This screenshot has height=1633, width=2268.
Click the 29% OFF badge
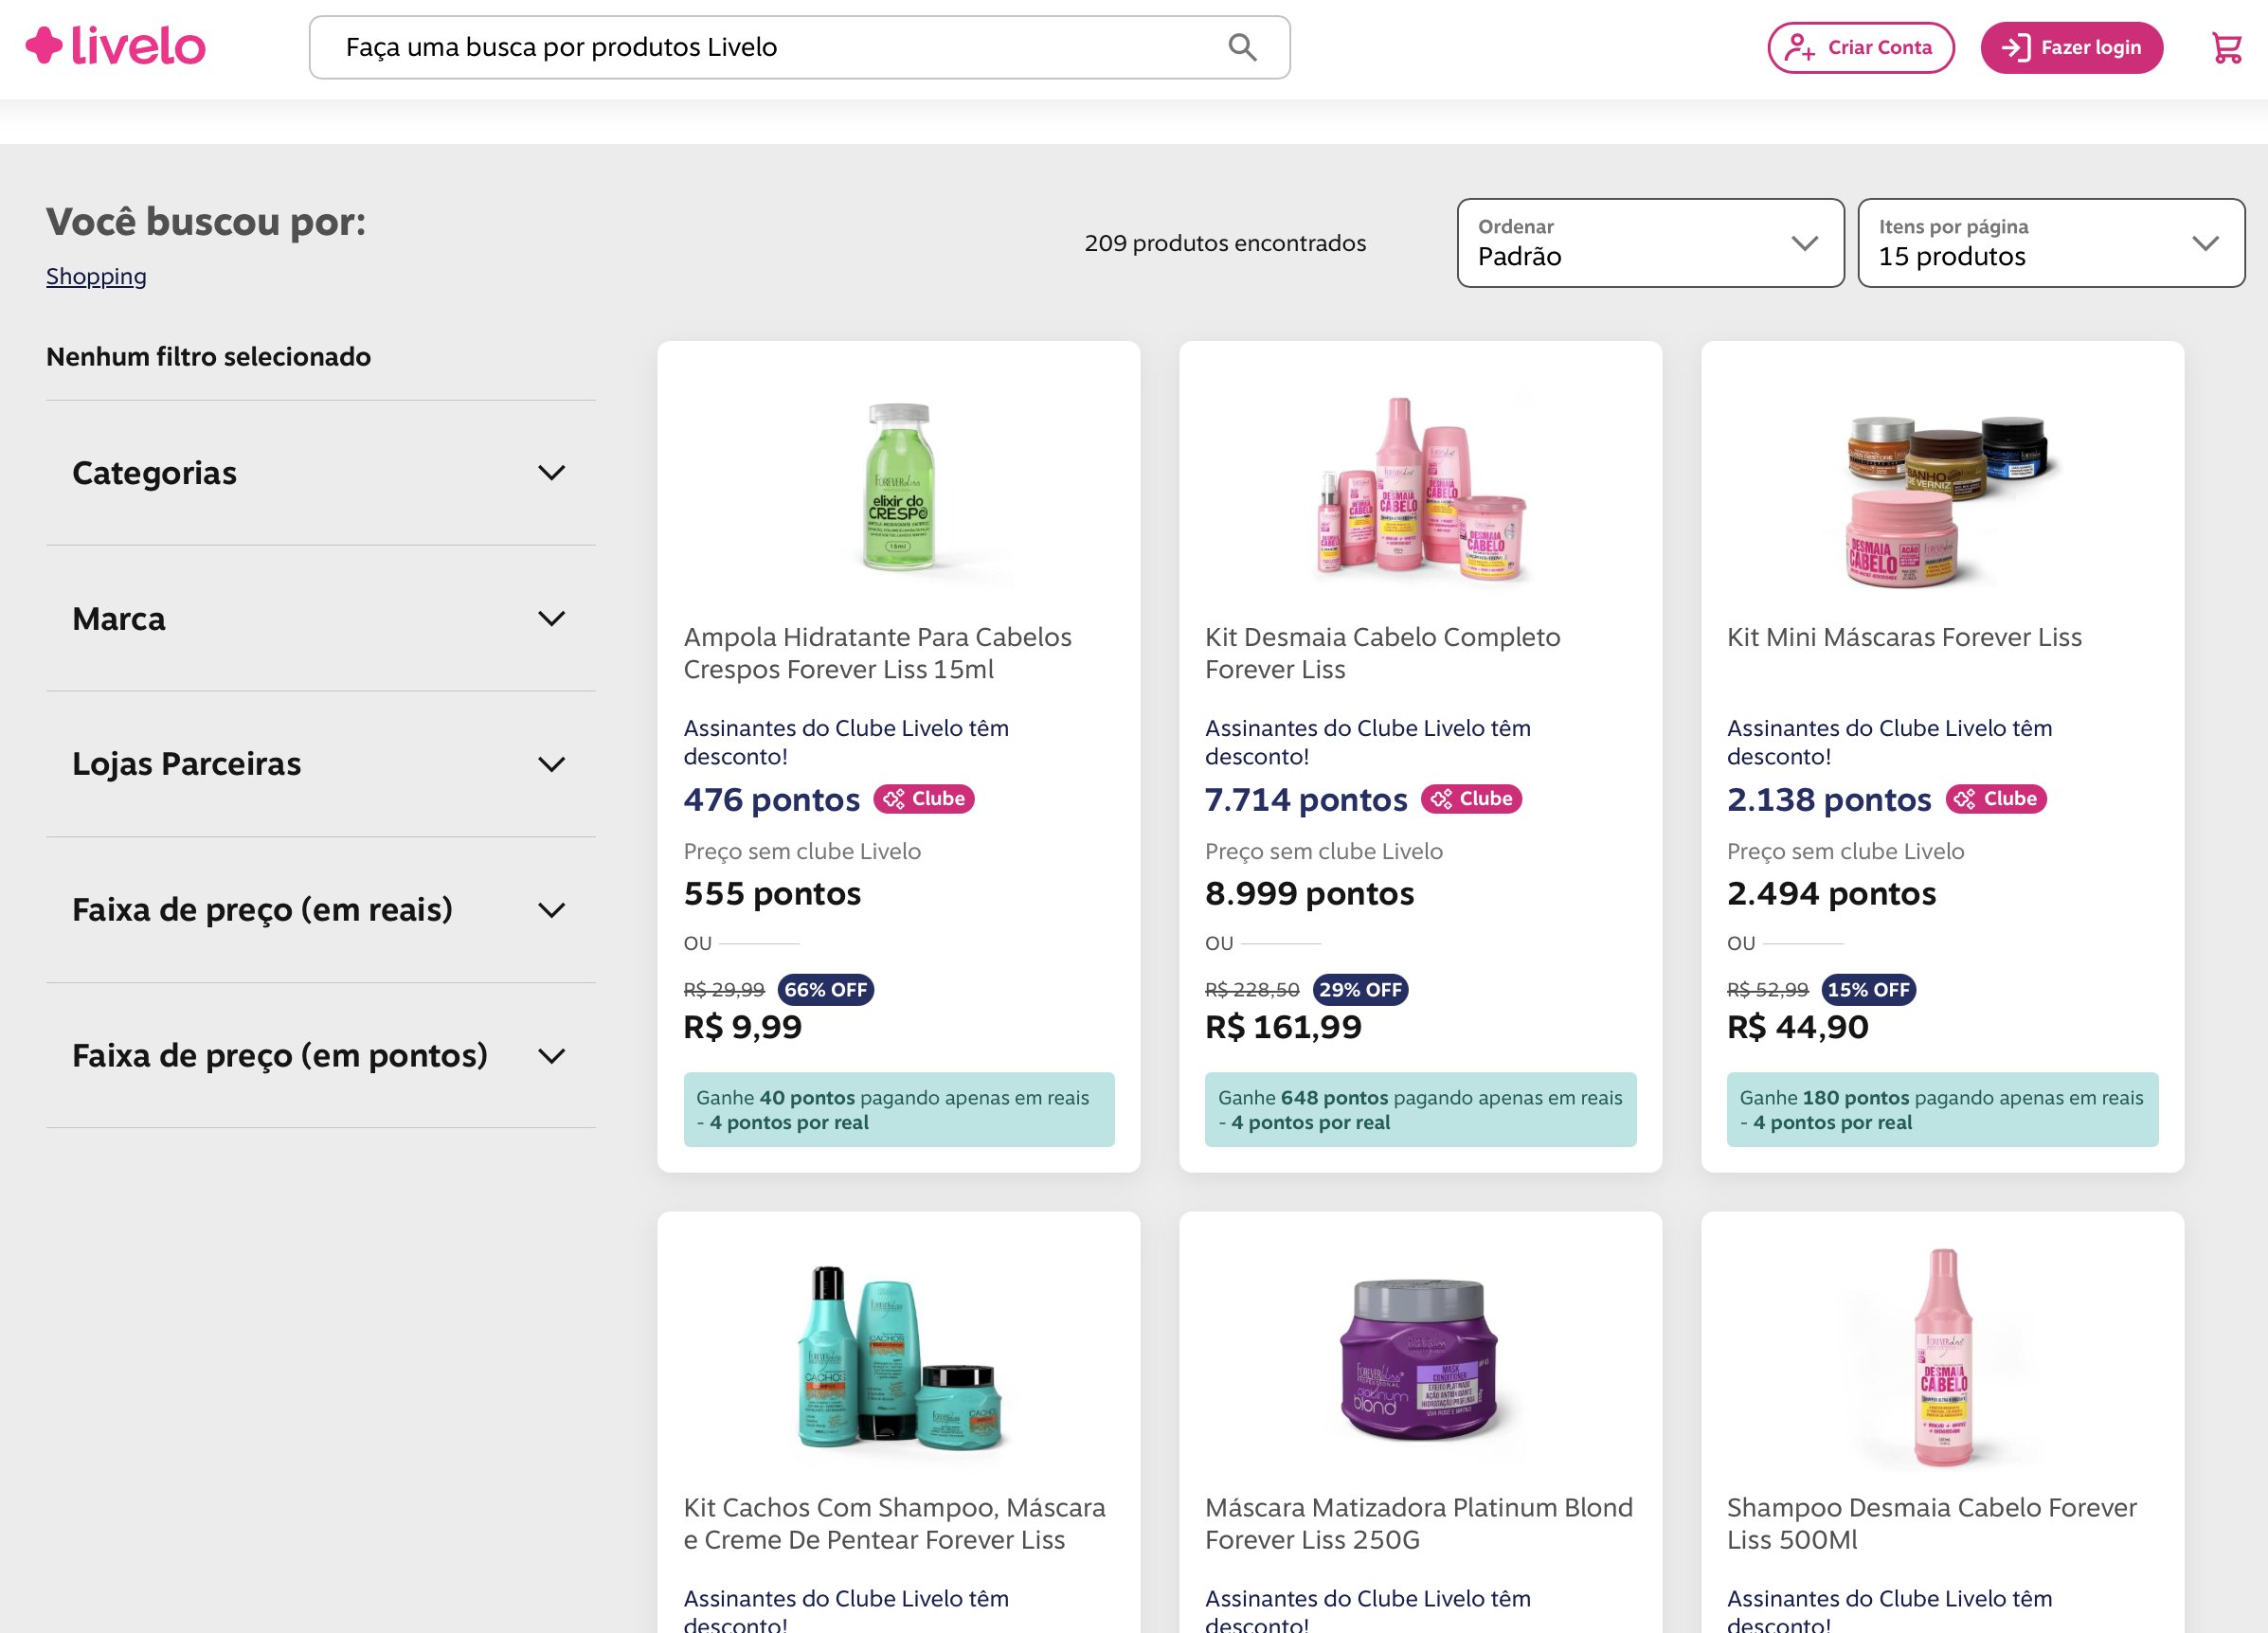point(1360,990)
